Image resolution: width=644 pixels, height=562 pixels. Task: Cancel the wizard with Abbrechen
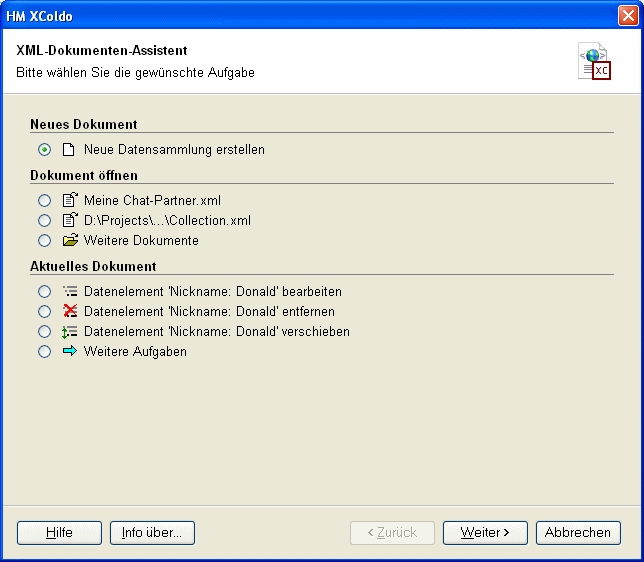click(578, 533)
